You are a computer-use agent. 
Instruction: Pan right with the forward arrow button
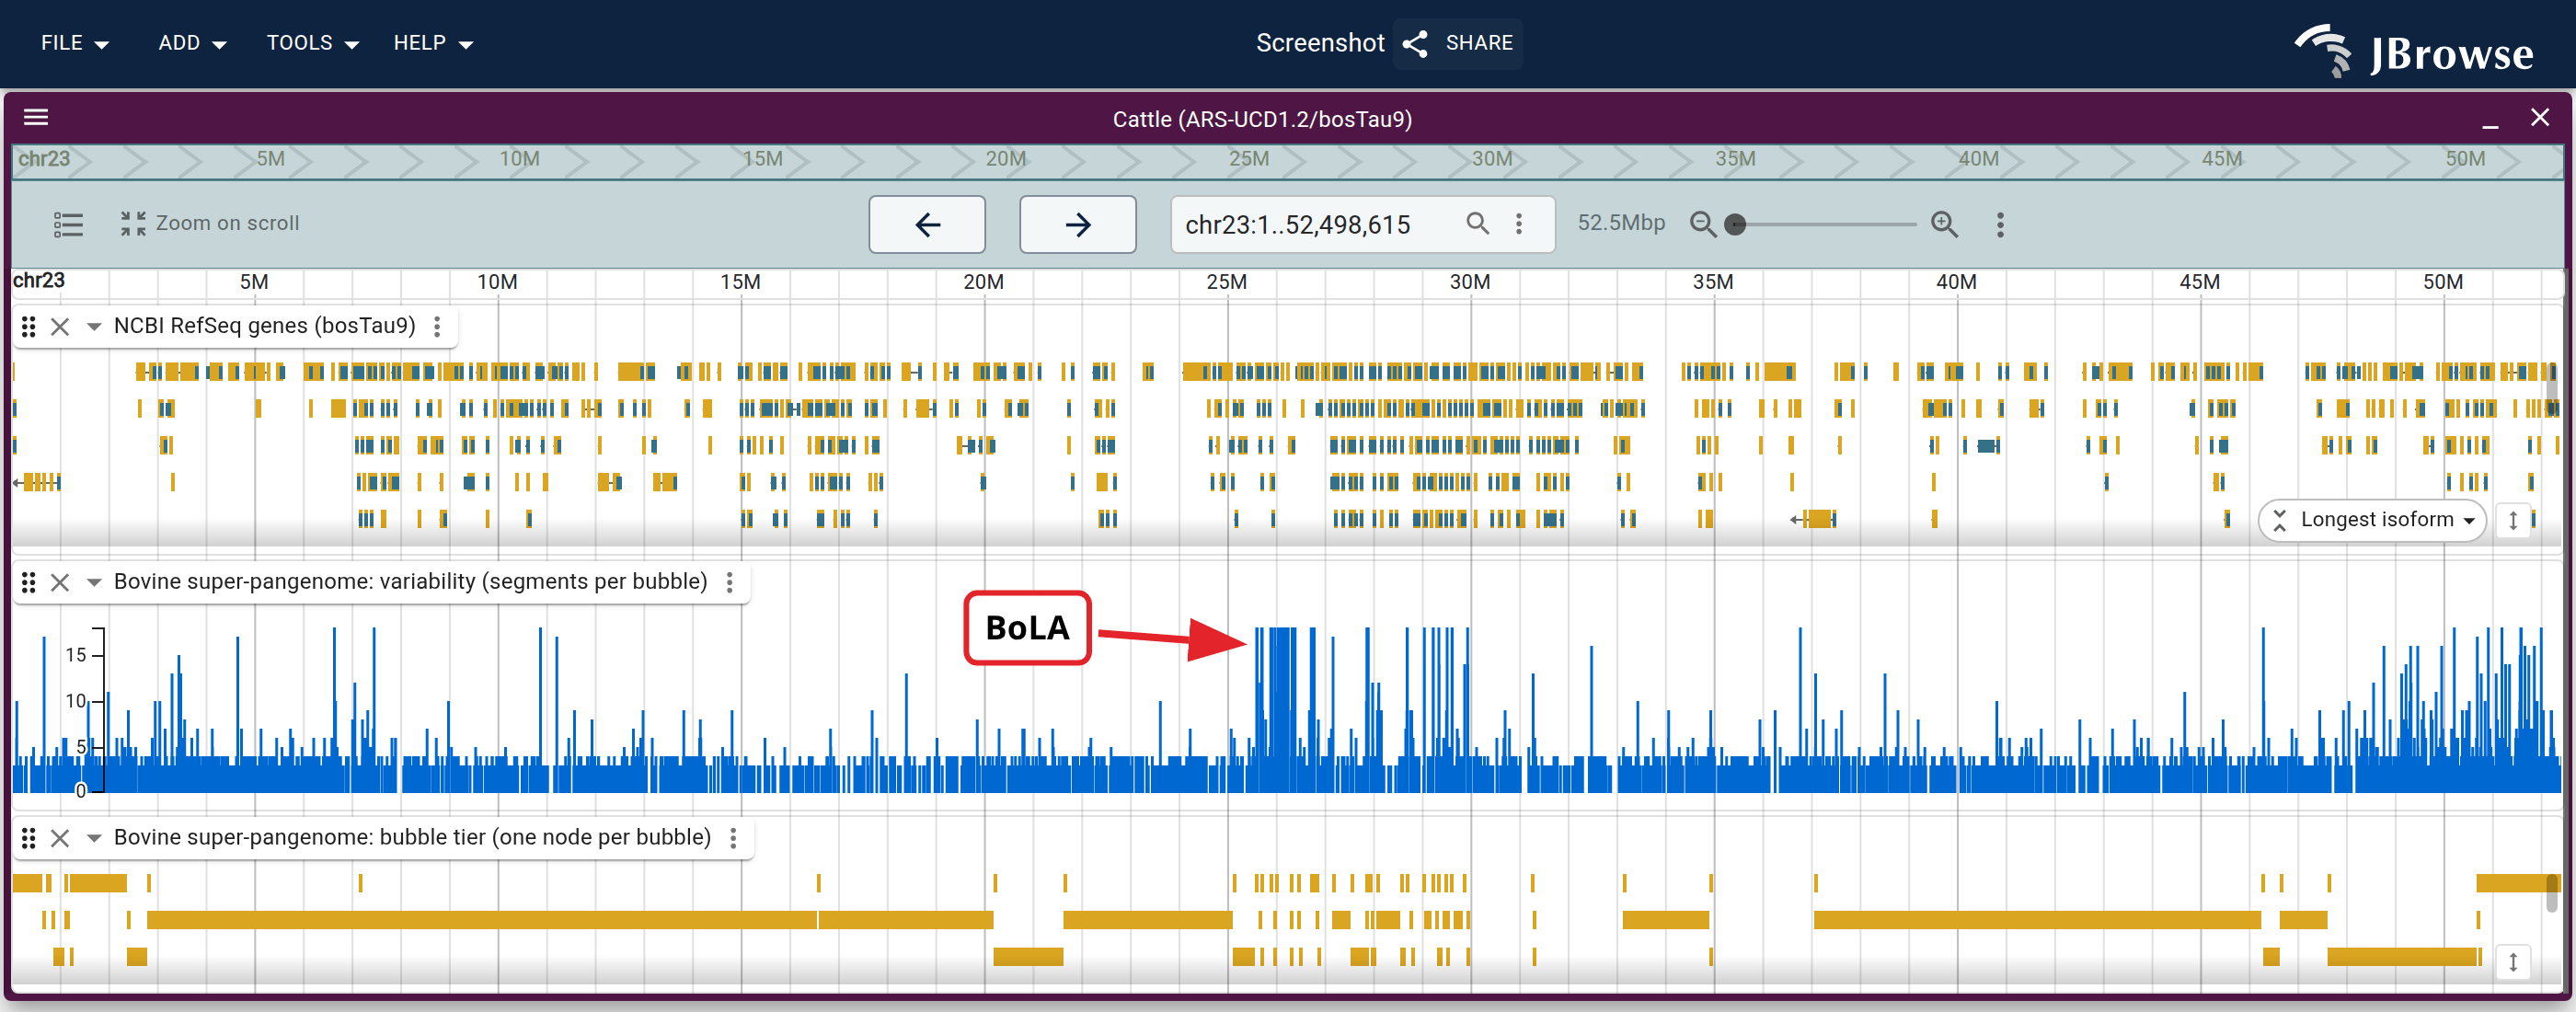click(x=1077, y=224)
